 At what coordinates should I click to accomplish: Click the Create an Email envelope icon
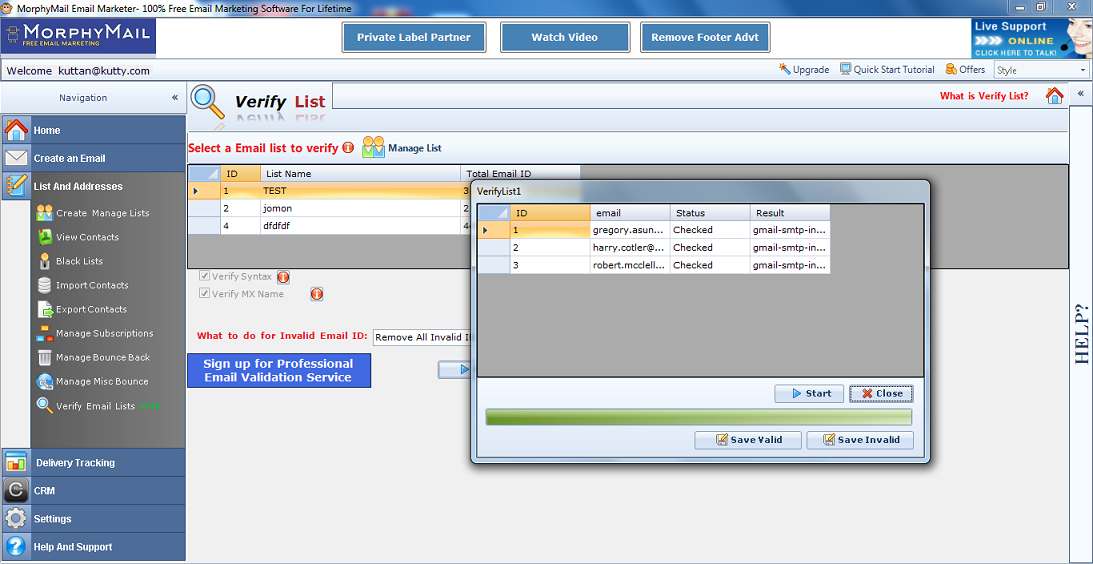coord(16,158)
